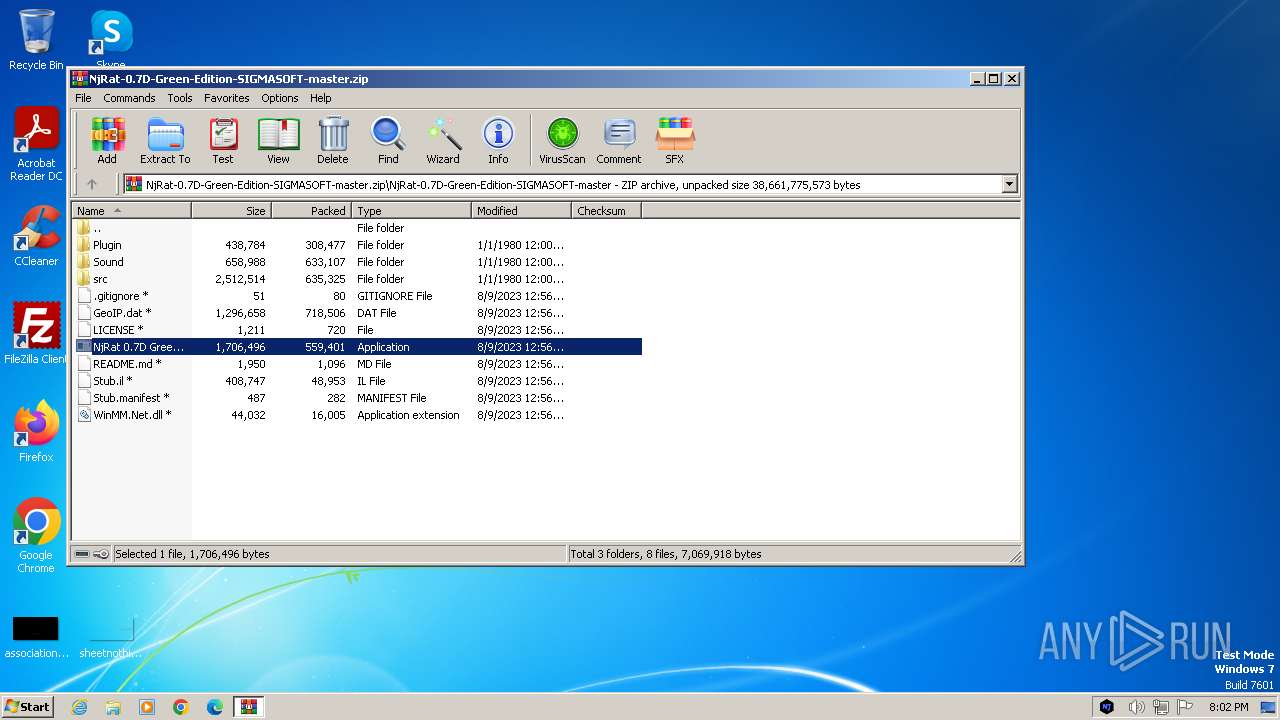The width and height of the screenshot is (1280, 720).
Task: Sort by the Type column header
Action: pos(412,211)
